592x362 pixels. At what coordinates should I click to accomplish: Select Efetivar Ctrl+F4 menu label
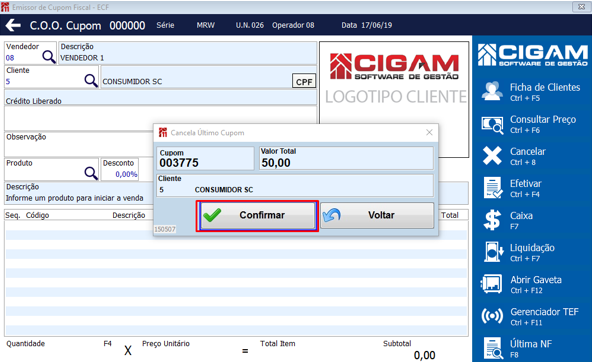tap(526, 188)
